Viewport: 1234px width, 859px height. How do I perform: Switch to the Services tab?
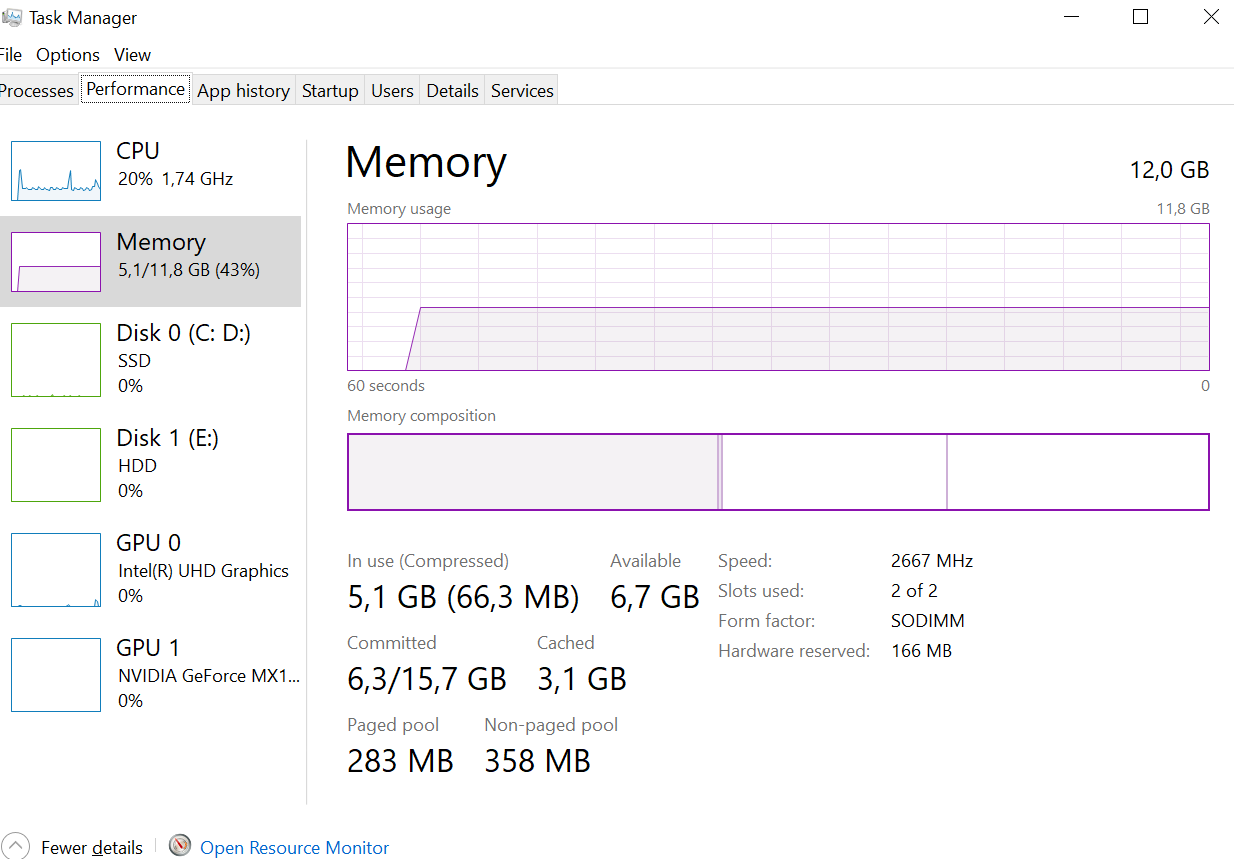click(522, 90)
